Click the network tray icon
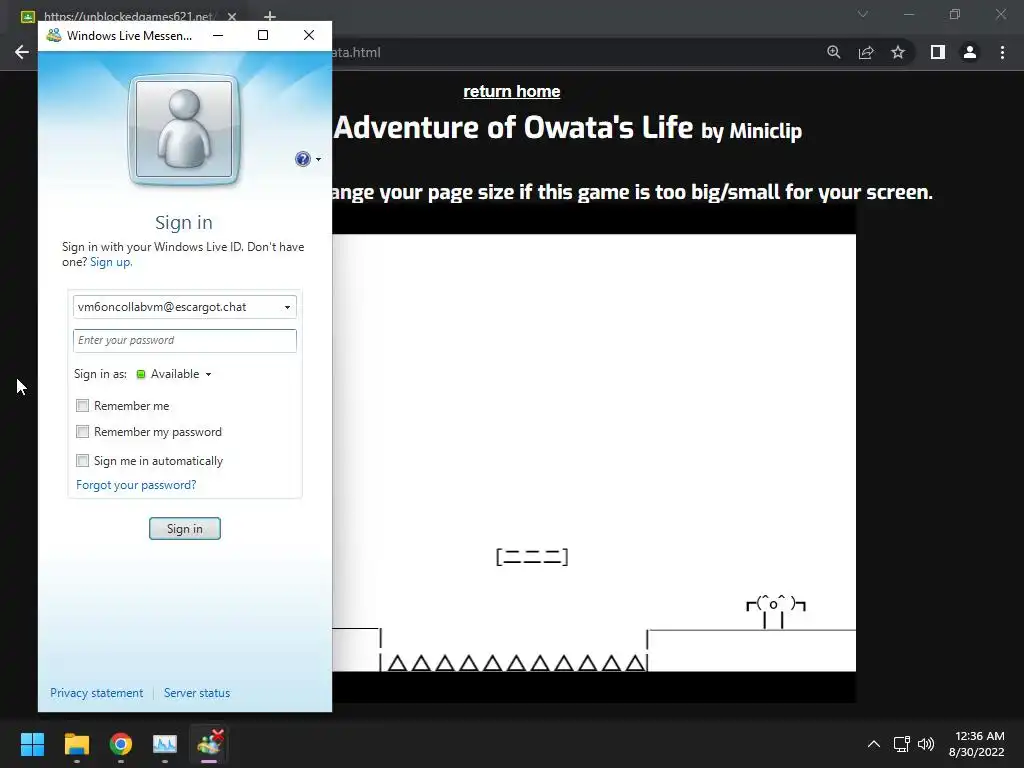This screenshot has height=768, width=1024. pyautogui.click(x=902, y=744)
